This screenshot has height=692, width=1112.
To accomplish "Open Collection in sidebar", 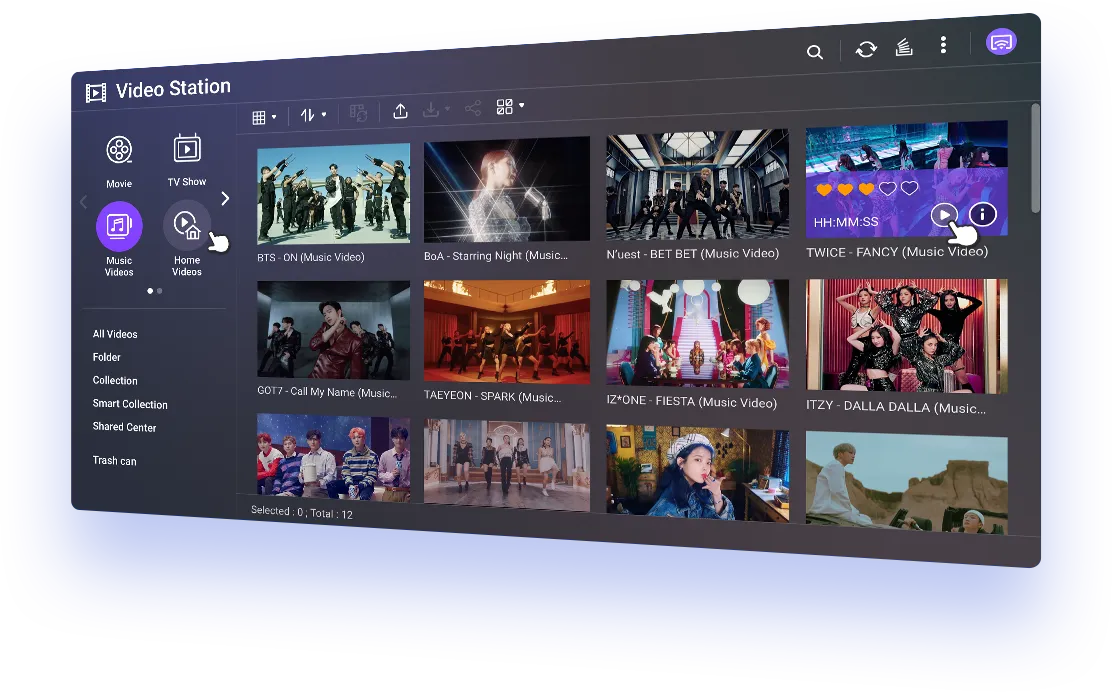I will click(115, 381).
